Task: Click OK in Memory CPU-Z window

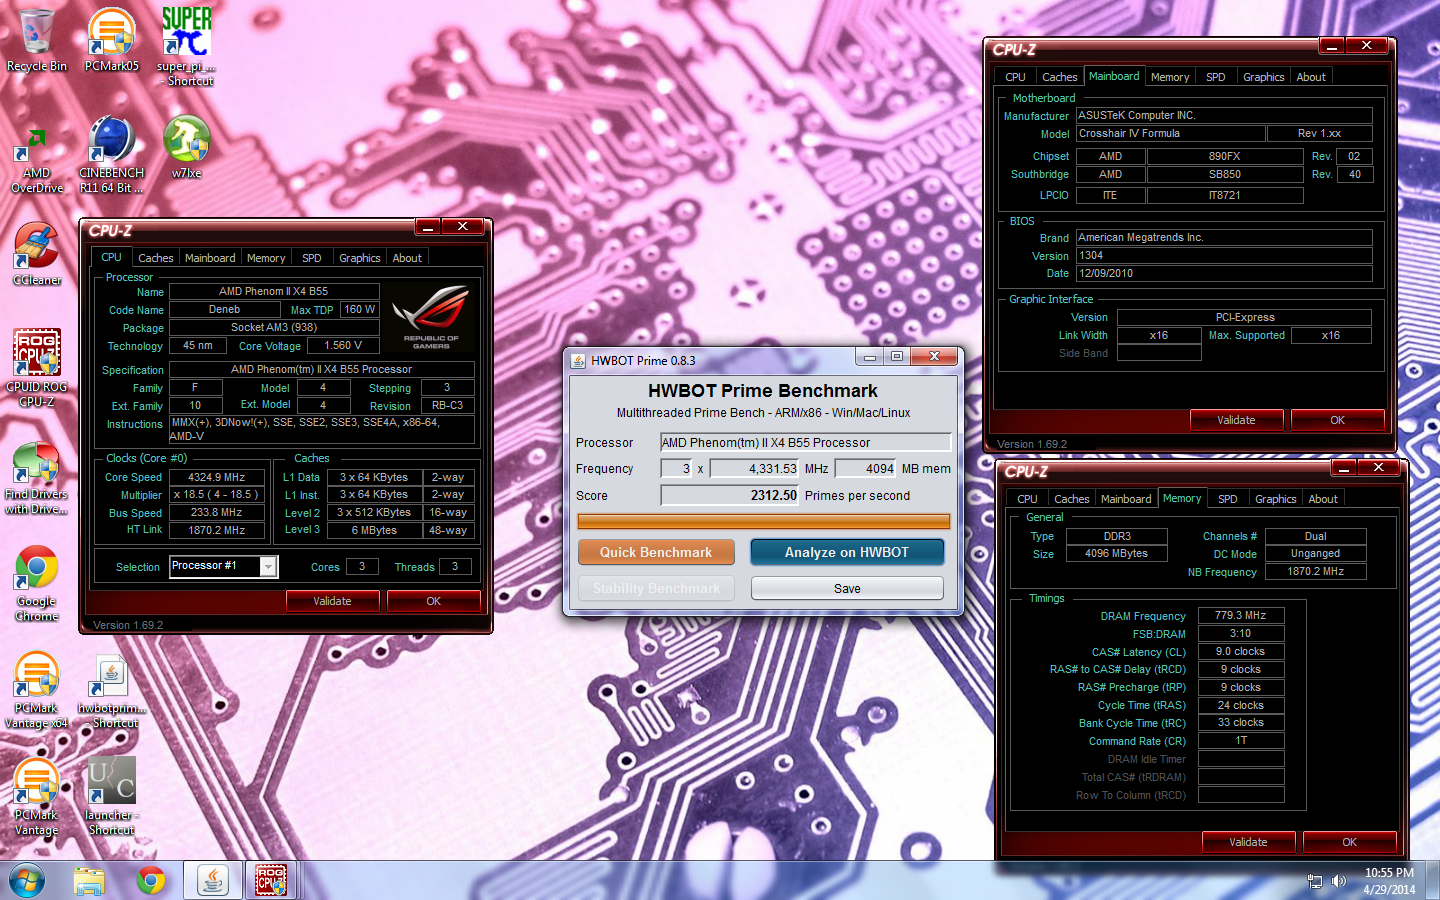Action: [x=1349, y=842]
